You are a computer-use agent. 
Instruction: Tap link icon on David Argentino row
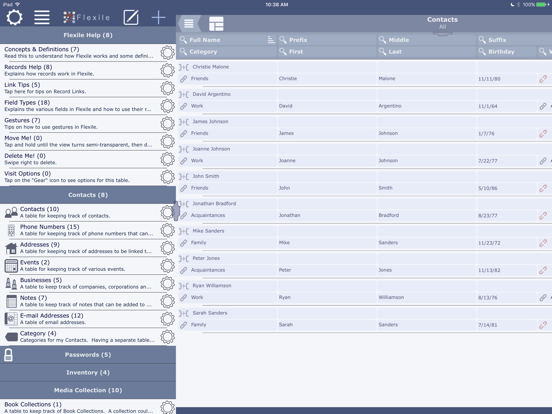[x=543, y=106]
